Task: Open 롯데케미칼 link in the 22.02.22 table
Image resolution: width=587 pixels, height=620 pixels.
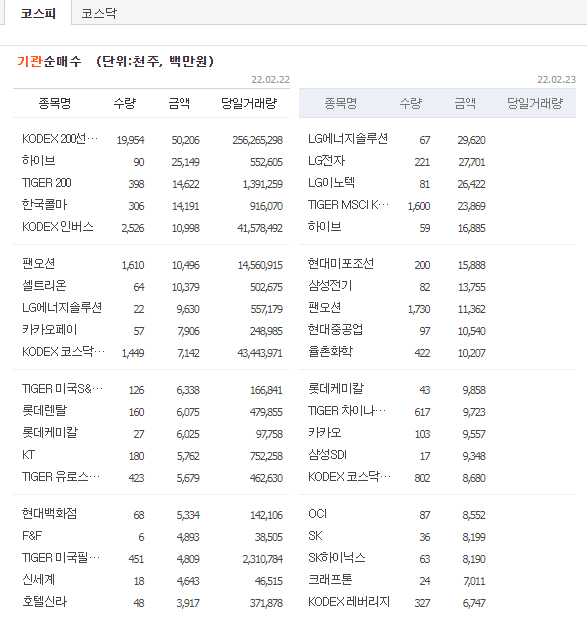Action: coord(50,433)
